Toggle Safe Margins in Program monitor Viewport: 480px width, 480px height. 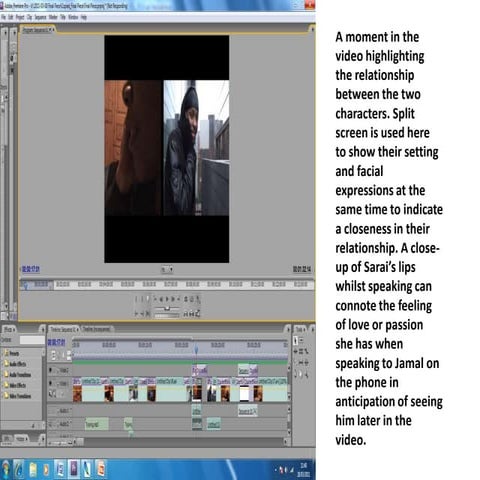point(192,299)
